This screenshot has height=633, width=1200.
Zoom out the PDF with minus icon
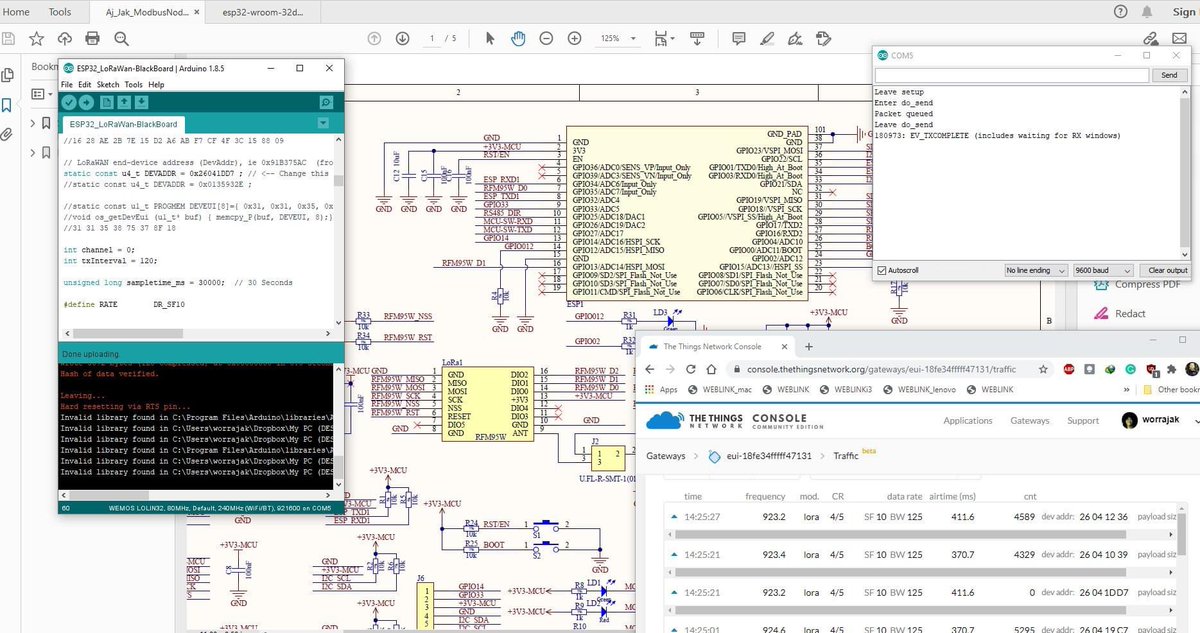546,38
